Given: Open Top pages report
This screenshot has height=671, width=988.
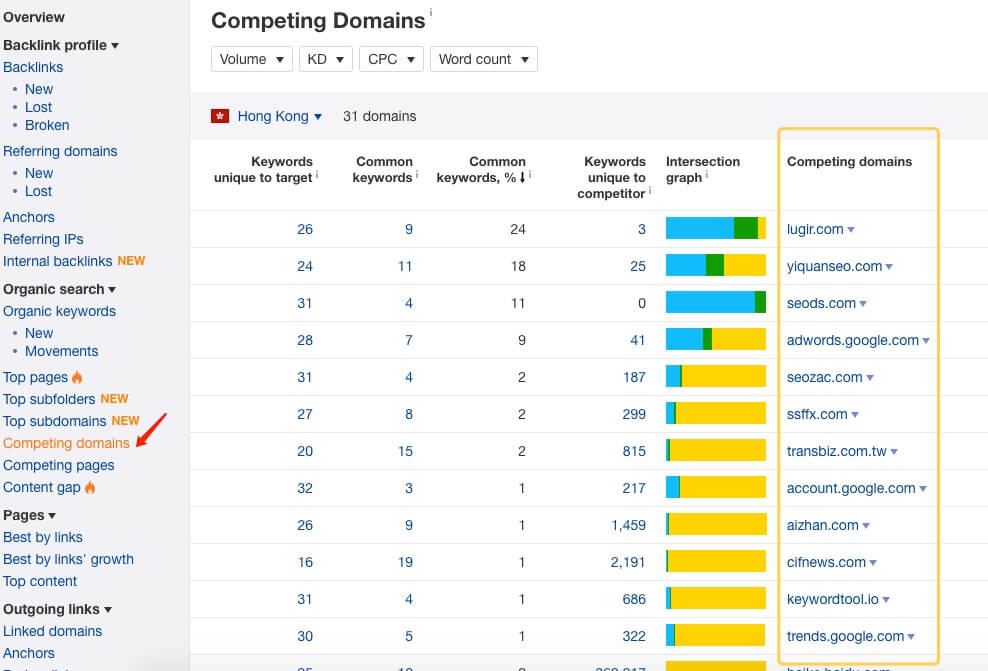Looking at the screenshot, I should (35, 377).
